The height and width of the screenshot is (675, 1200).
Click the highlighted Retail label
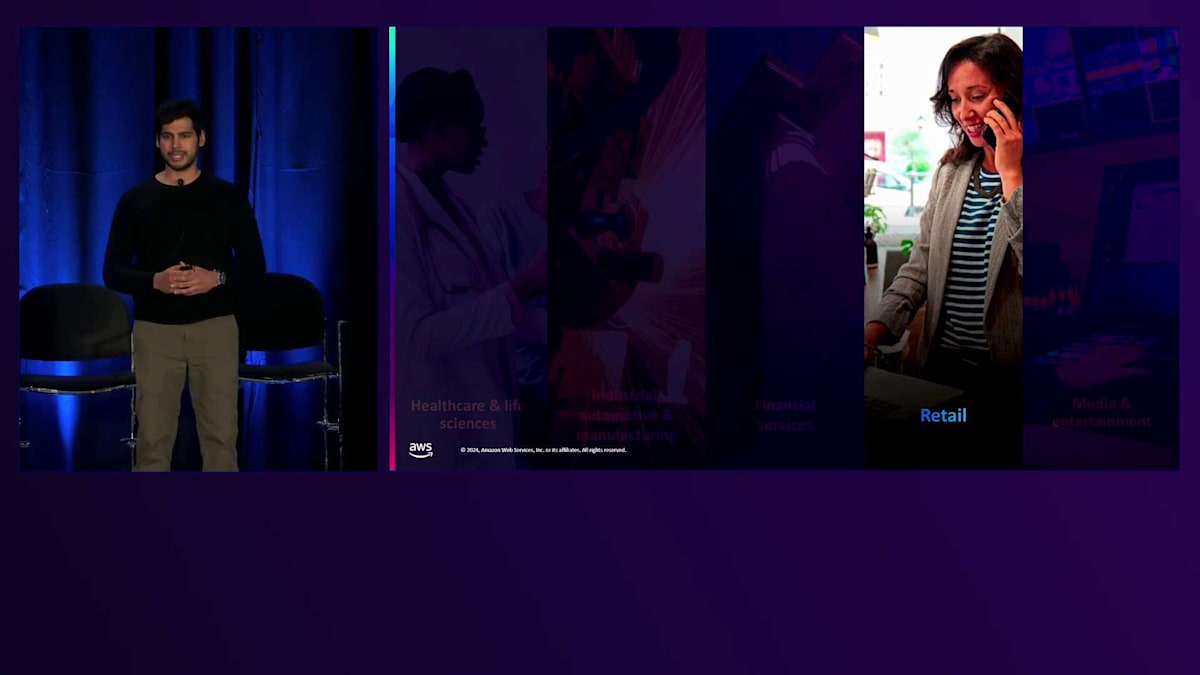coord(943,415)
